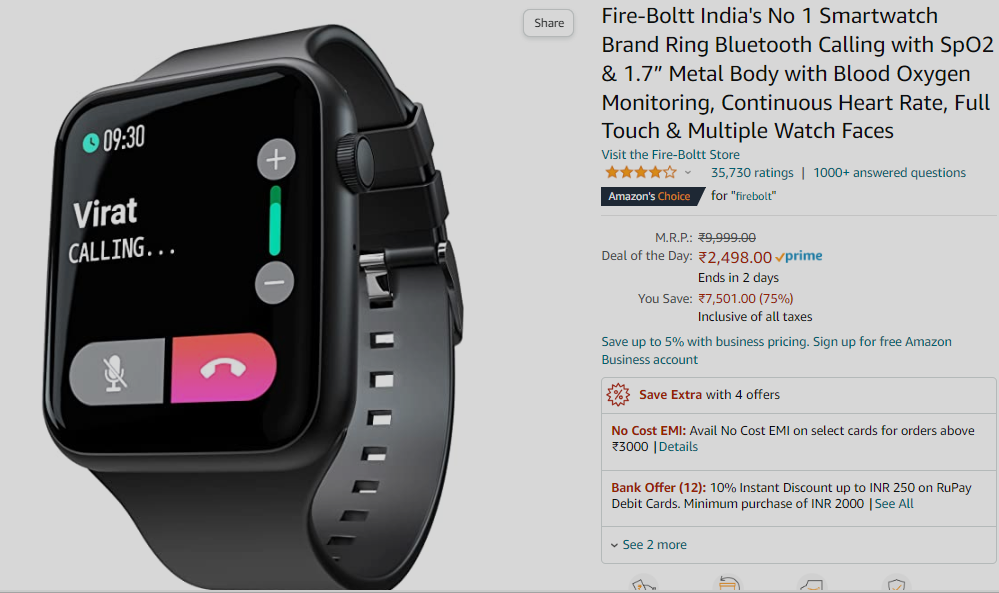Click the red end-call icon on watch

click(x=223, y=368)
